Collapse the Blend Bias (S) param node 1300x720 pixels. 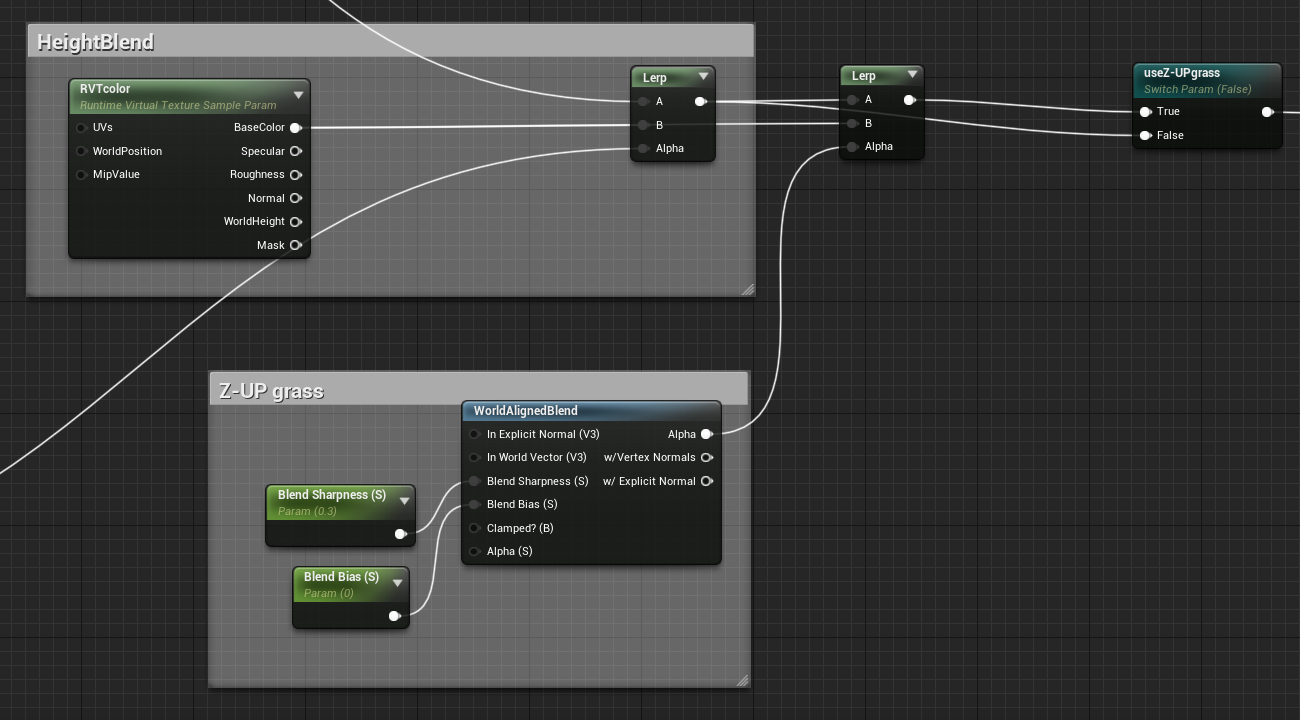point(397,584)
